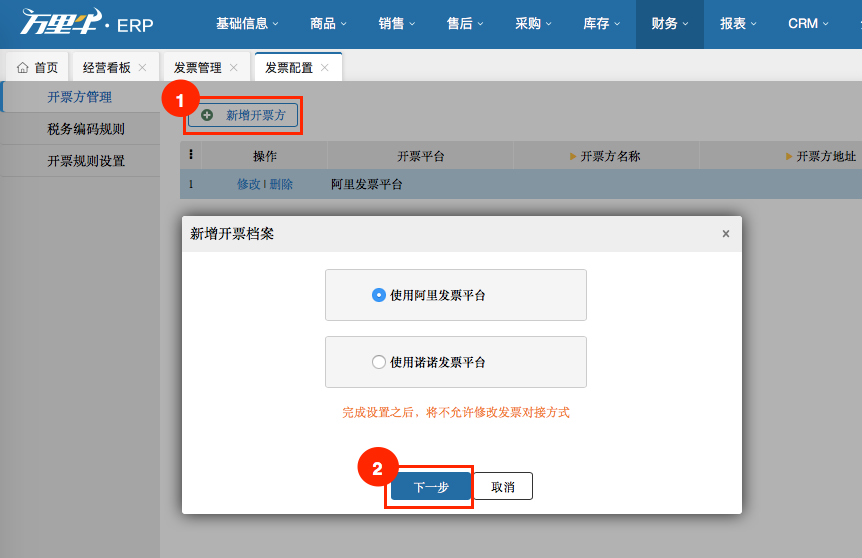
Task: Click the 操作 column header
Action: click(x=264, y=156)
